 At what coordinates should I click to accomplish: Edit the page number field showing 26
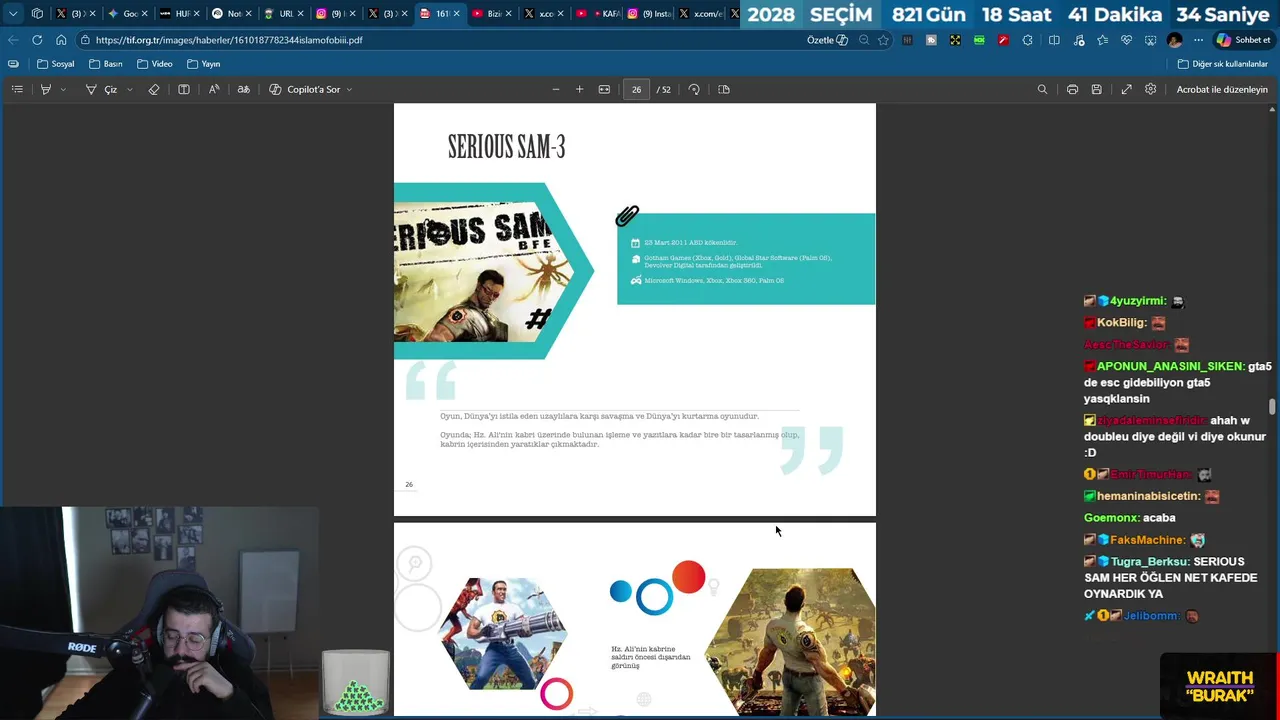coord(636,89)
